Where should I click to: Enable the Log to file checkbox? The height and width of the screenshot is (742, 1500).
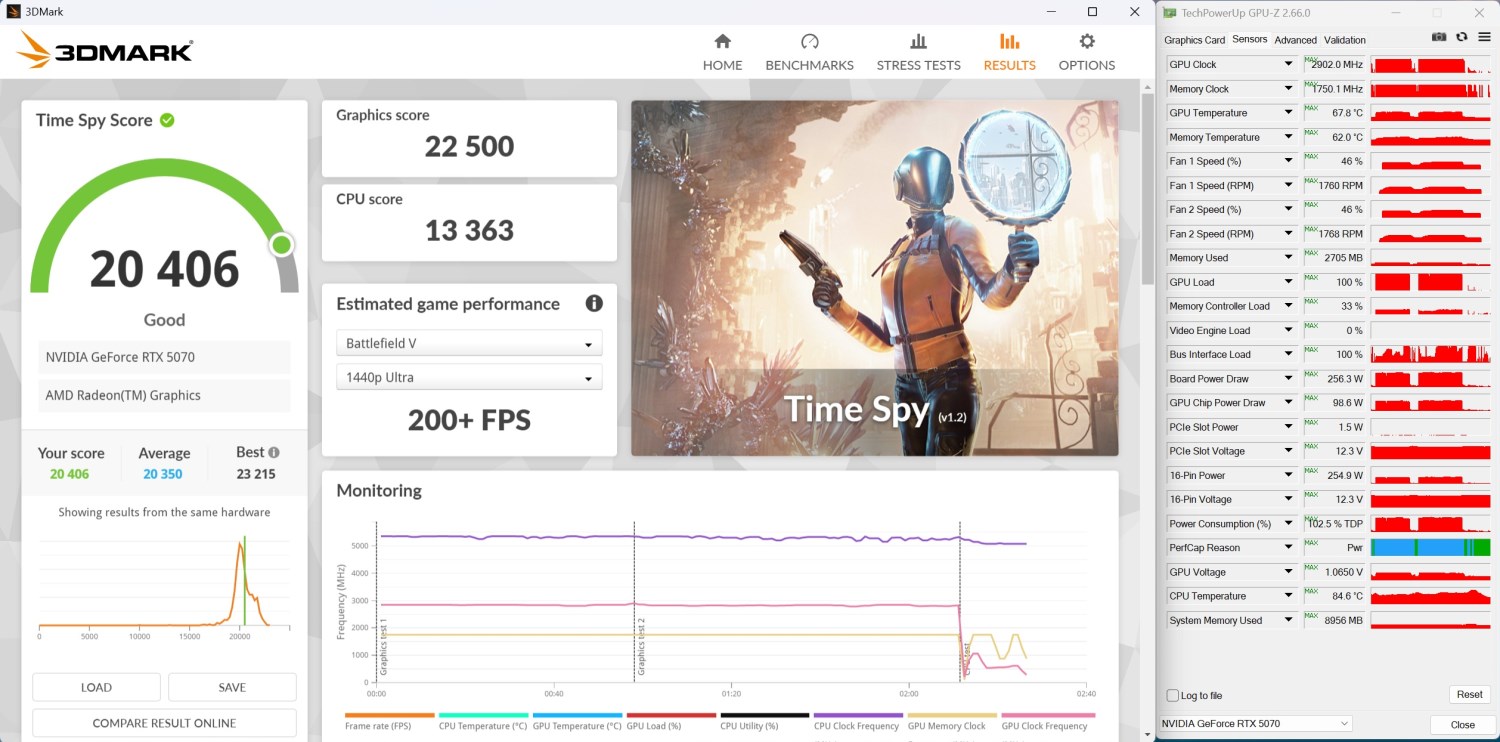[1173, 695]
